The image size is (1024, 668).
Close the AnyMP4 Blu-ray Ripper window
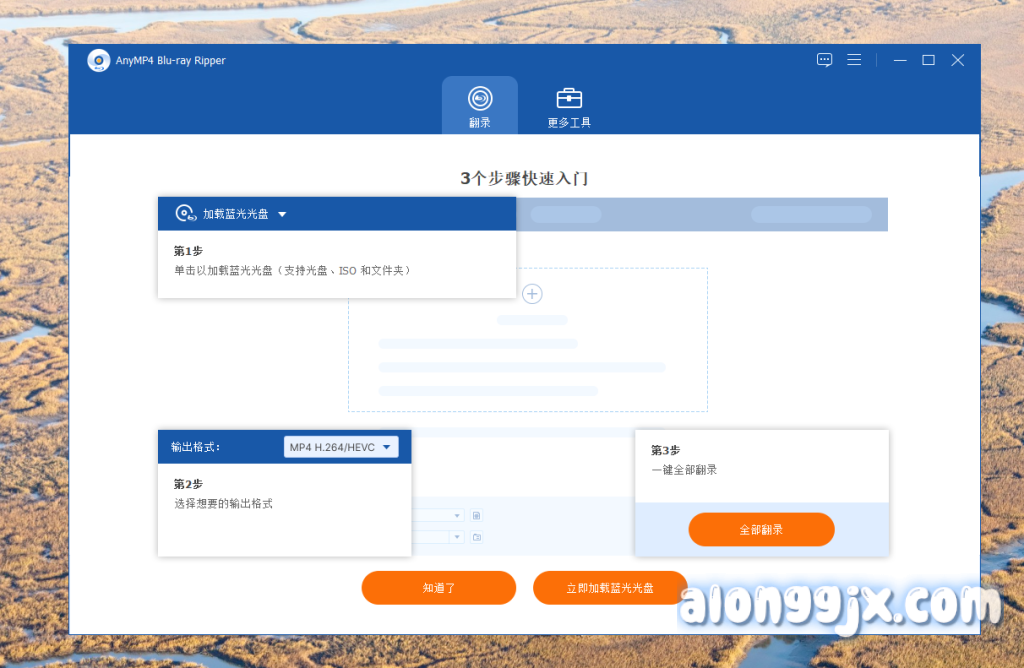[x=957, y=60]
